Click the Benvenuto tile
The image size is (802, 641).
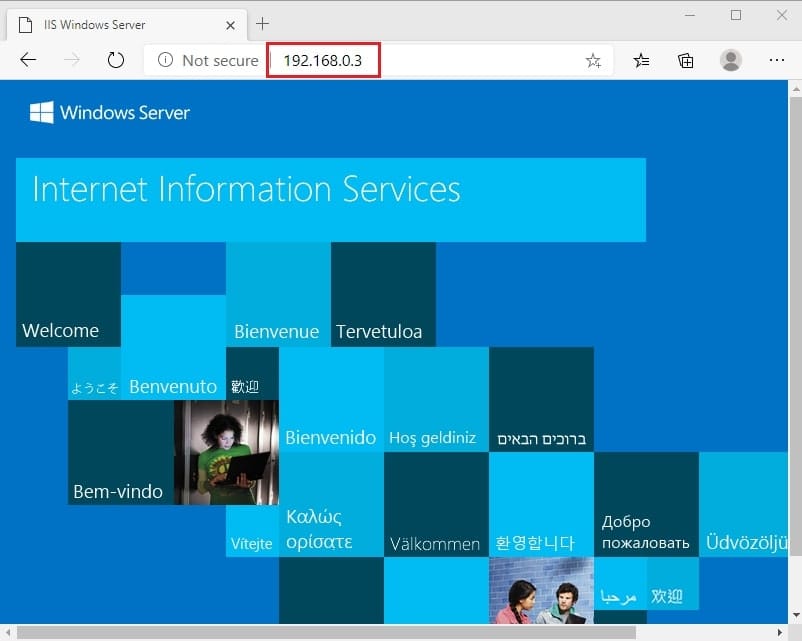tap(173, 347)
